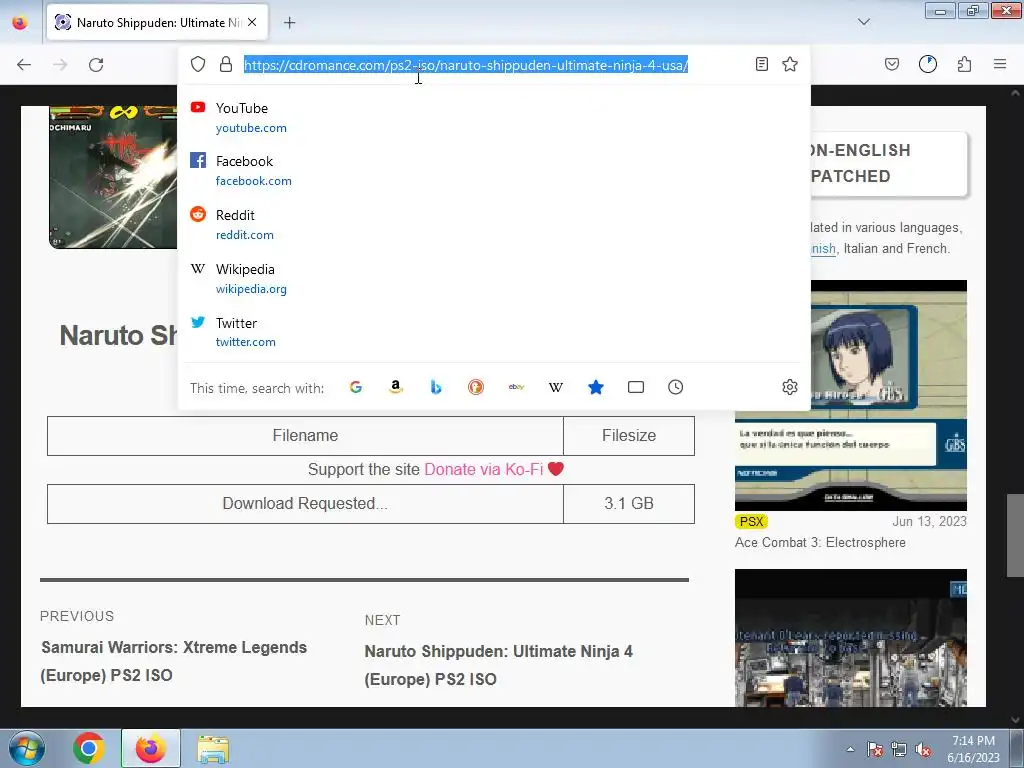Reload the current page

[x=96, y=65]
